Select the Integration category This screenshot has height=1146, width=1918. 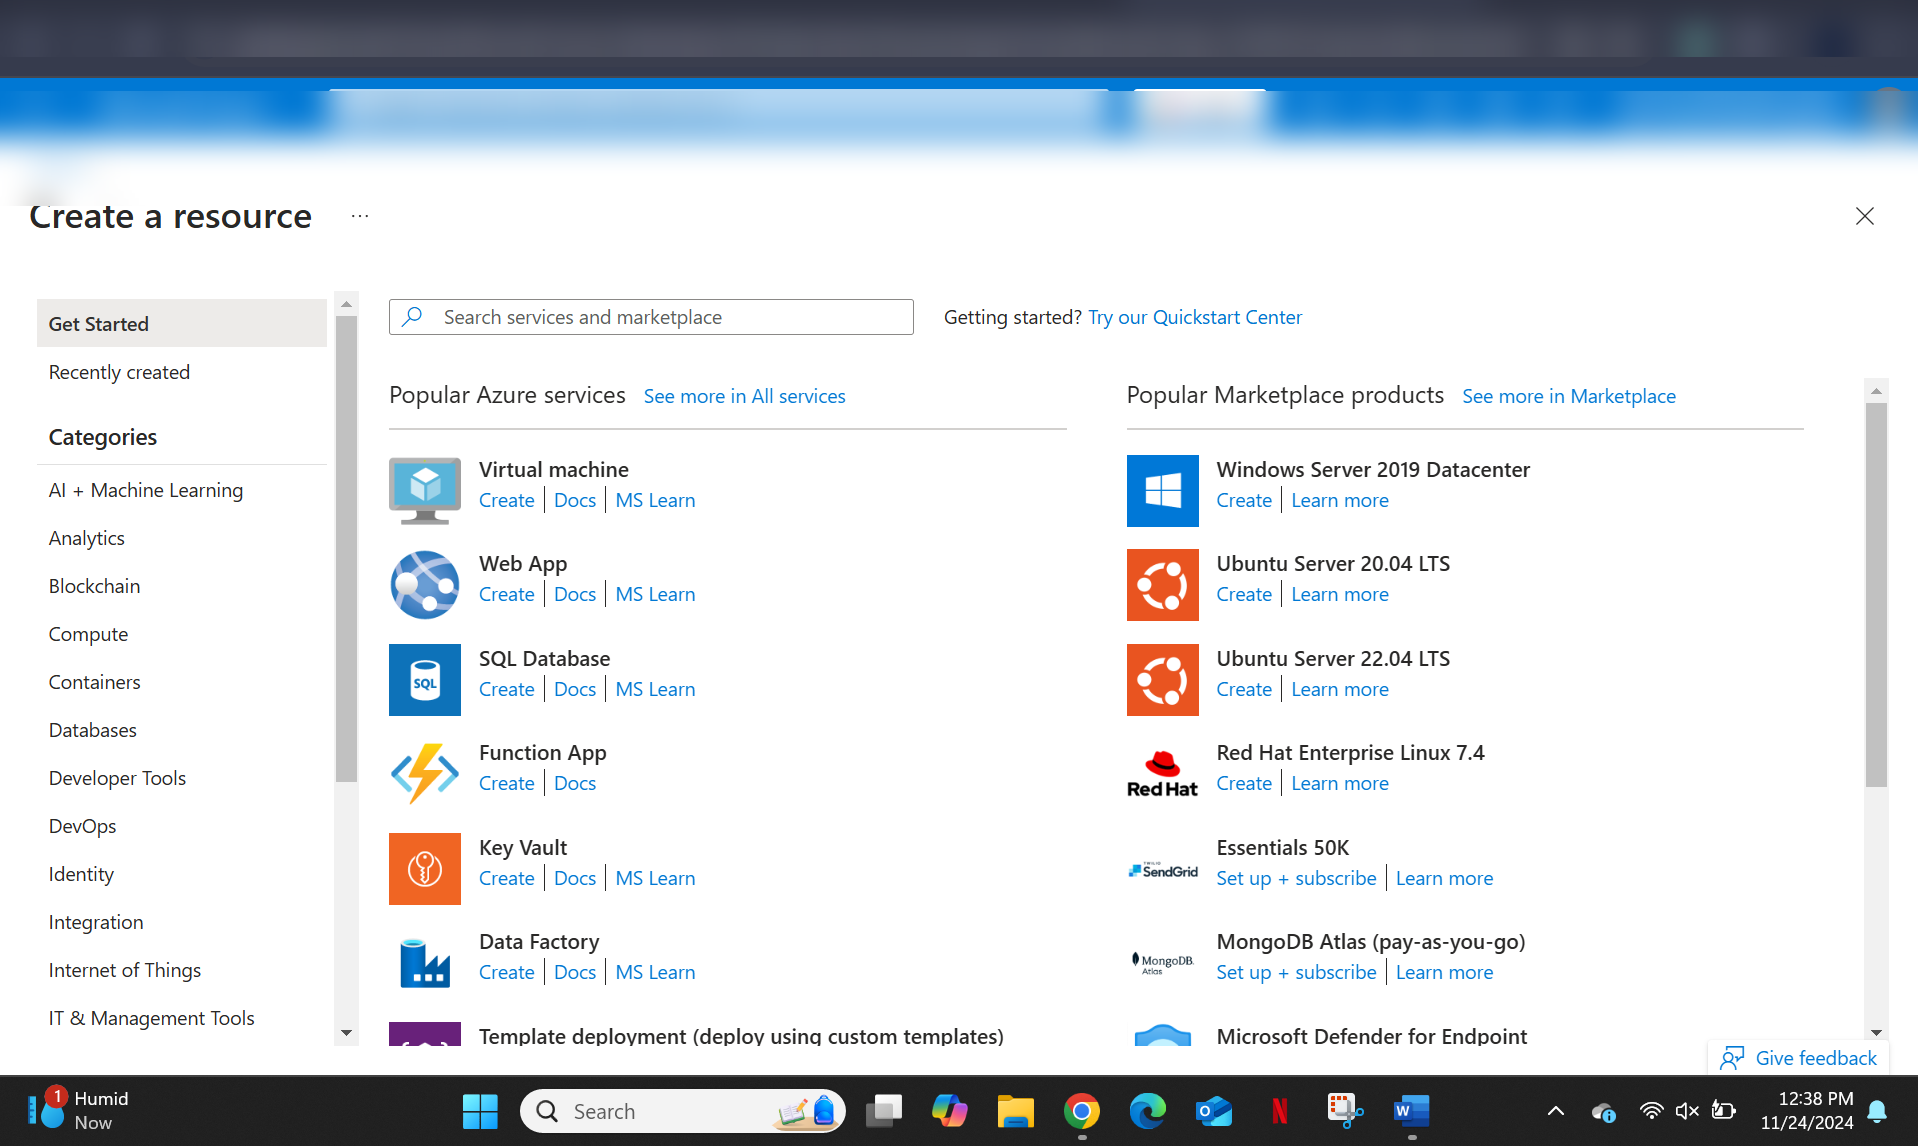click(x=96, y=922)
